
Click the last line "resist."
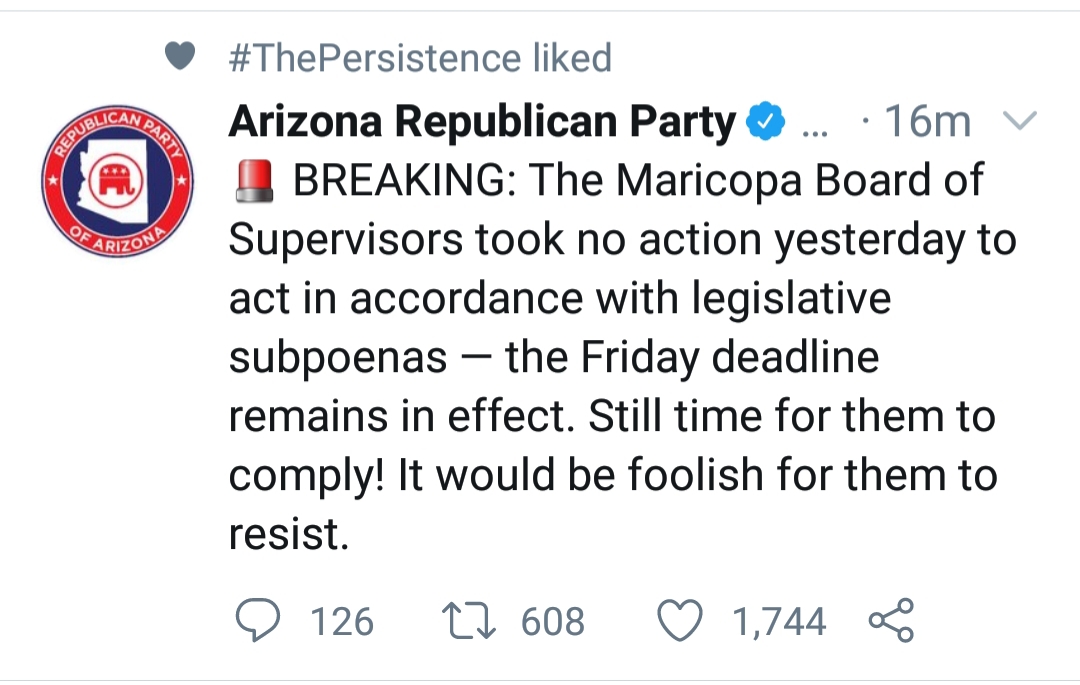289,534
